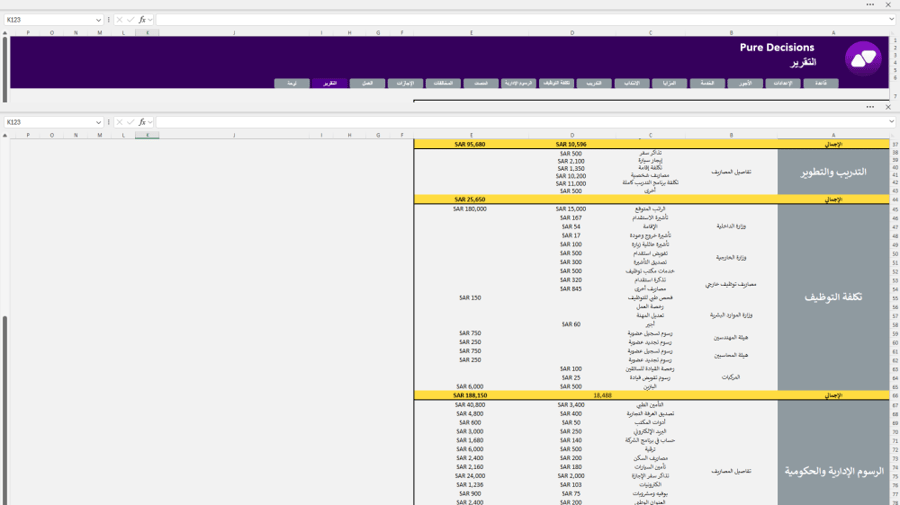Click the lower pane vertical scrollbar thumb
This screenshot has width=900, height=505.
tap(5, 410)
